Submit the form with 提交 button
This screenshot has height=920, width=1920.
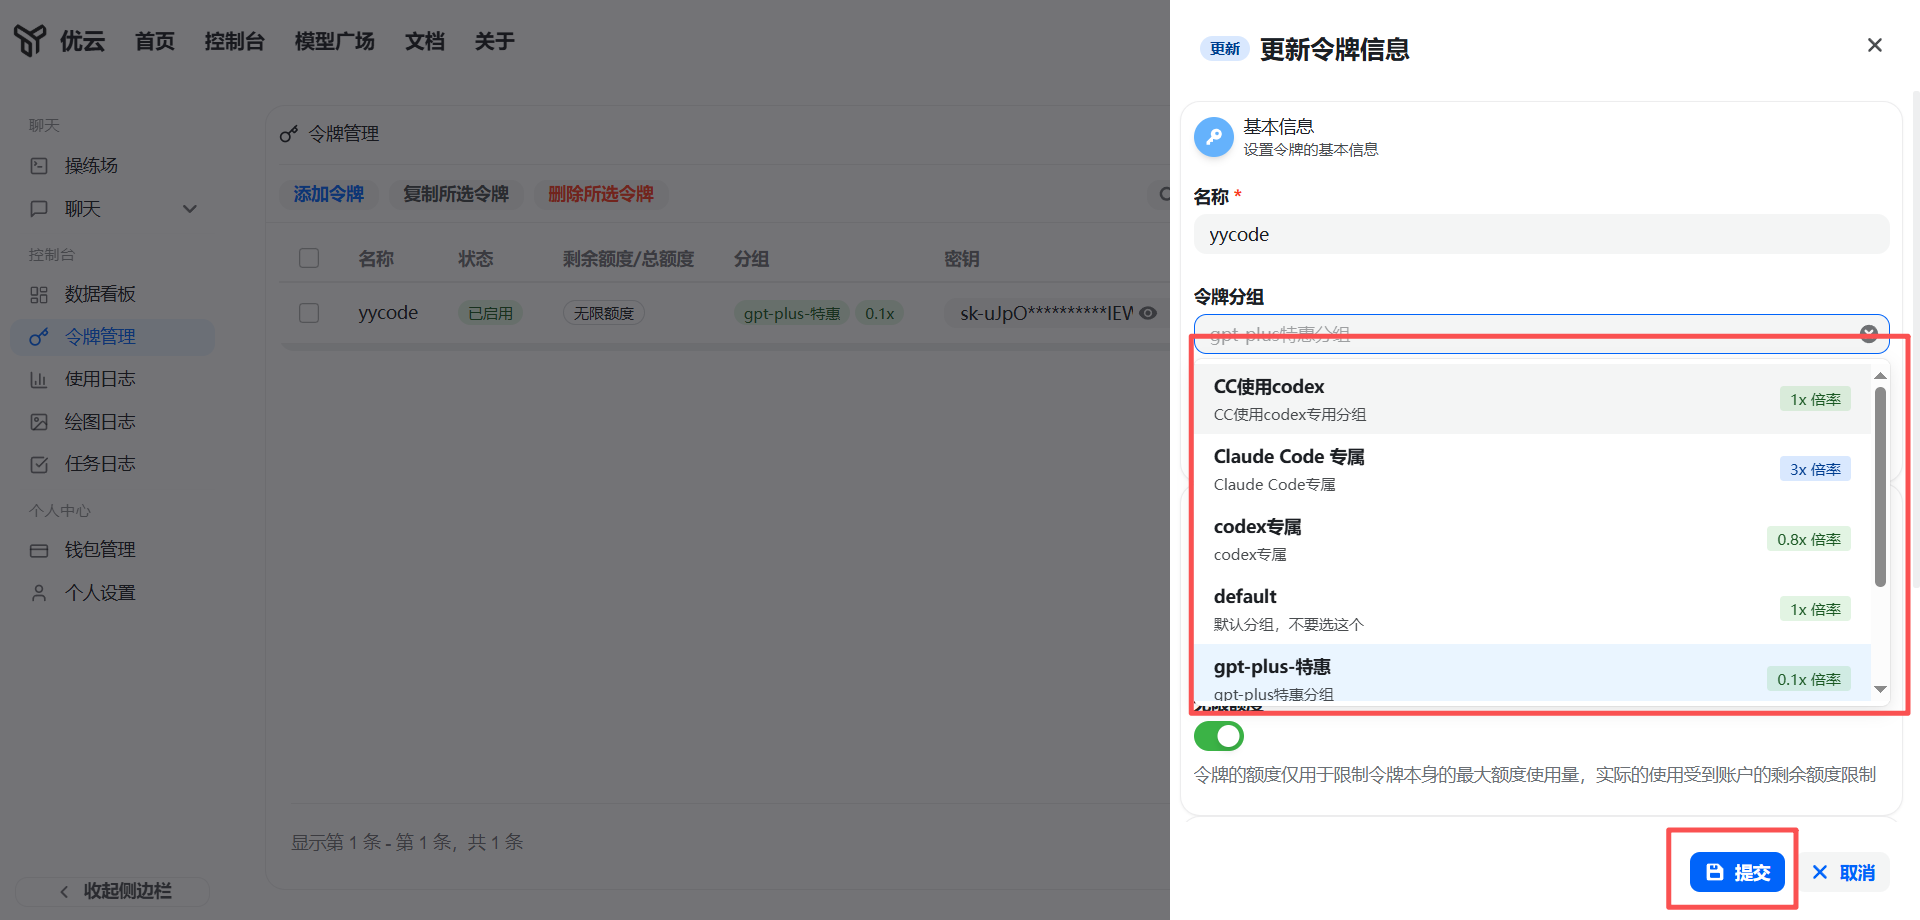coord(1737,872)
